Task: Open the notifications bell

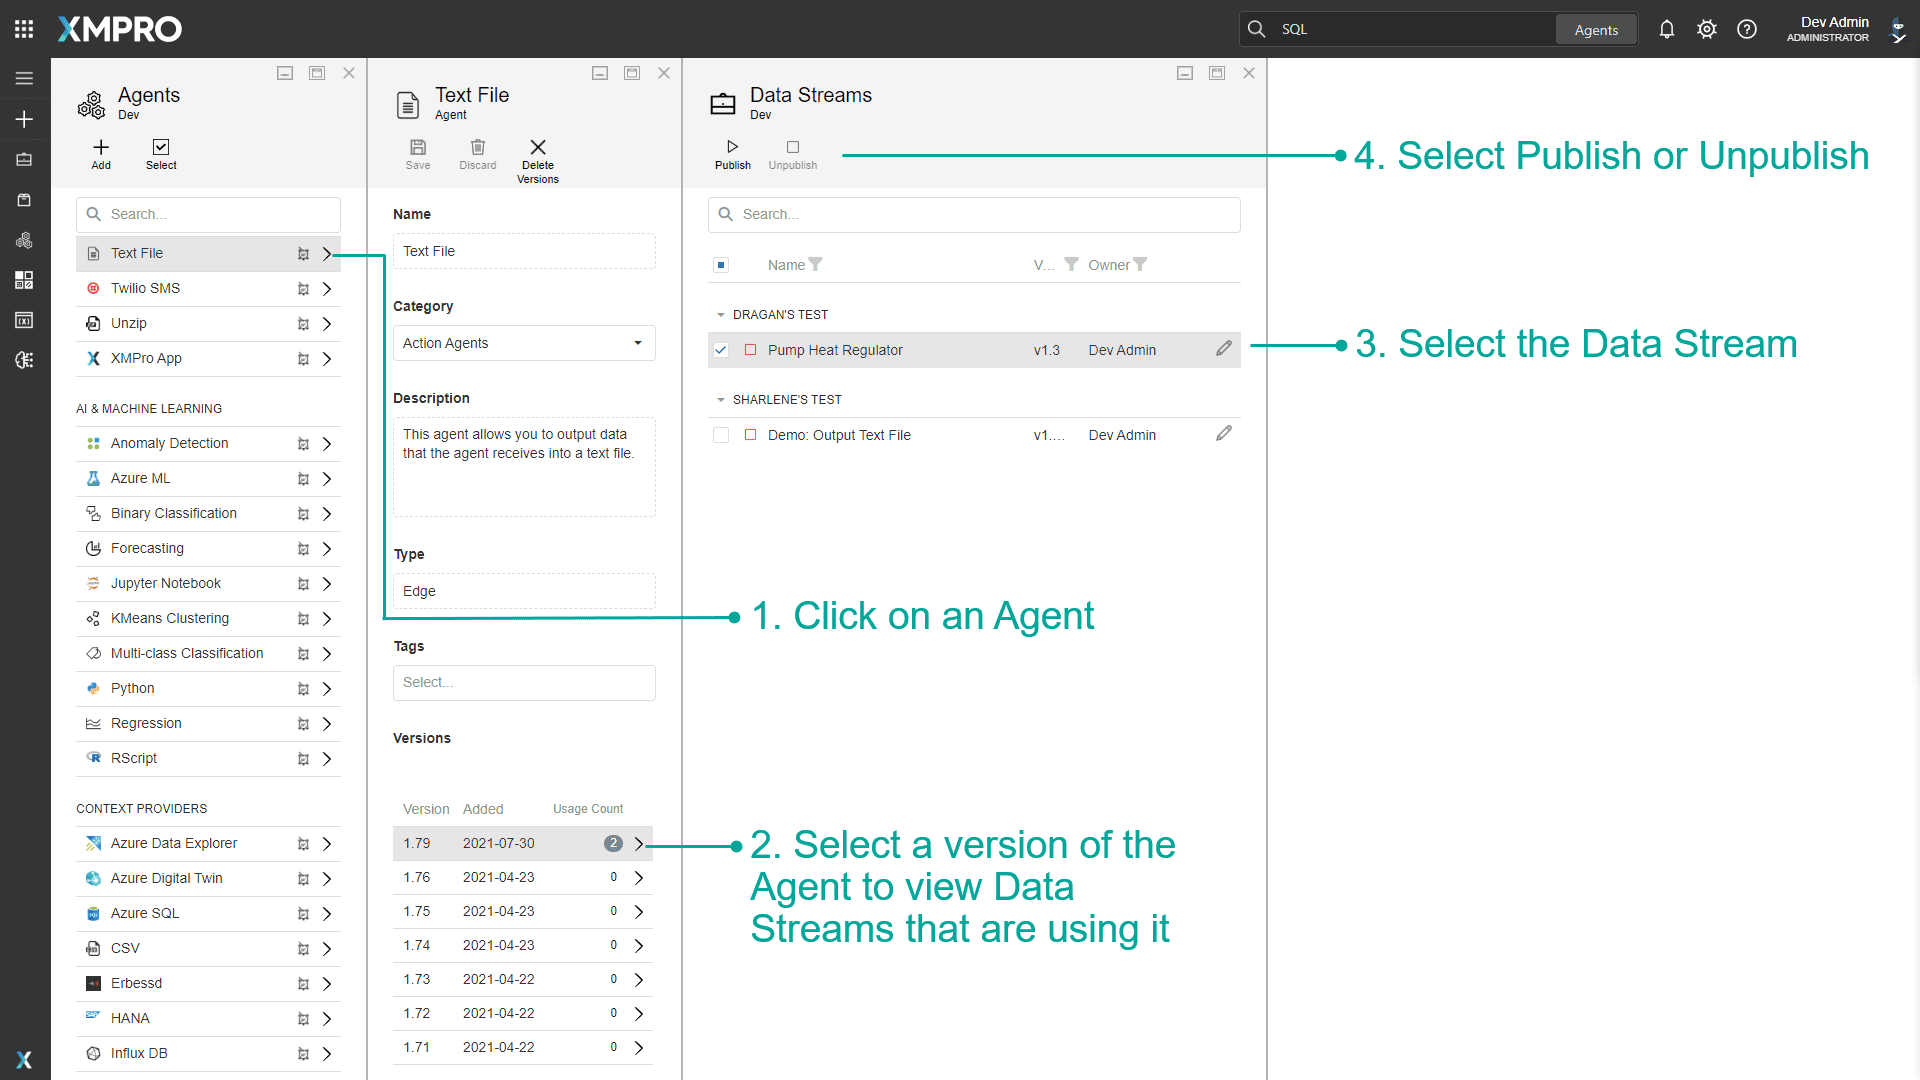Action: point(1666,29)
